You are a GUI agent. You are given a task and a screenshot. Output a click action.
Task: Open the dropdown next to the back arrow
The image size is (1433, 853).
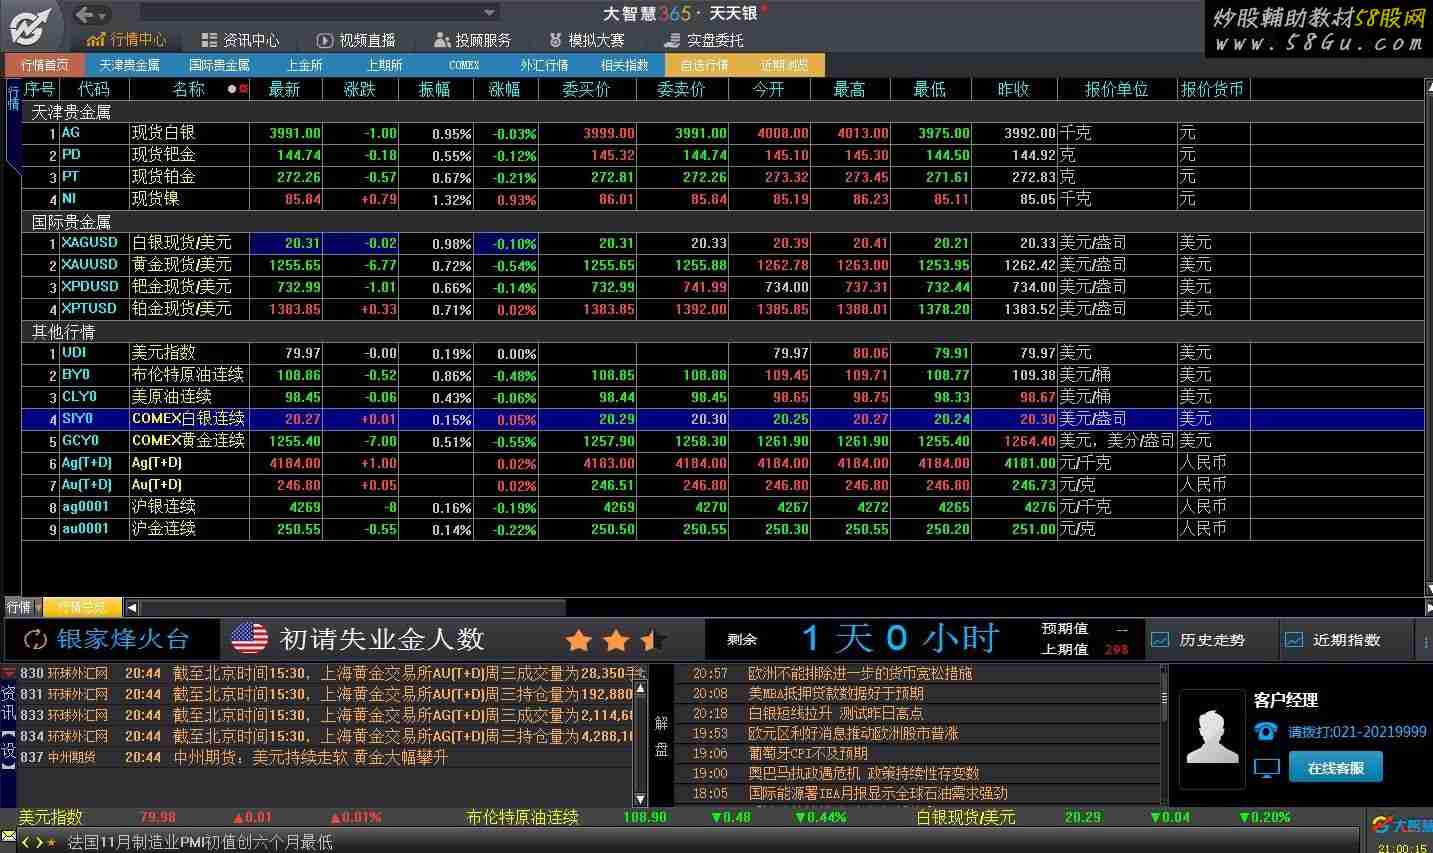point(103,15)
